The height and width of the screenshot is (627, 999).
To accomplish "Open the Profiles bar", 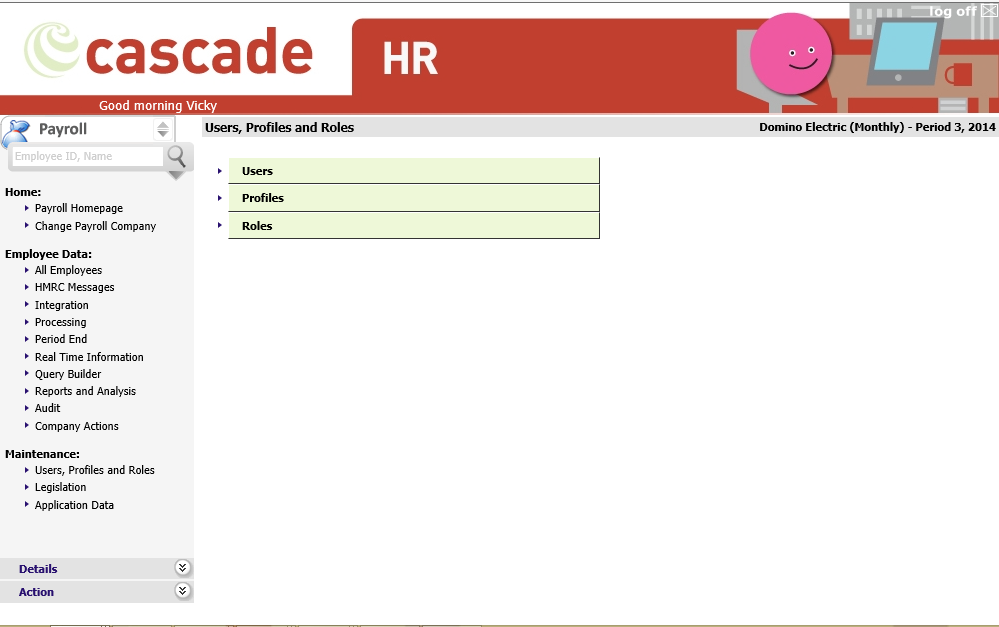I will coord(414,198).
